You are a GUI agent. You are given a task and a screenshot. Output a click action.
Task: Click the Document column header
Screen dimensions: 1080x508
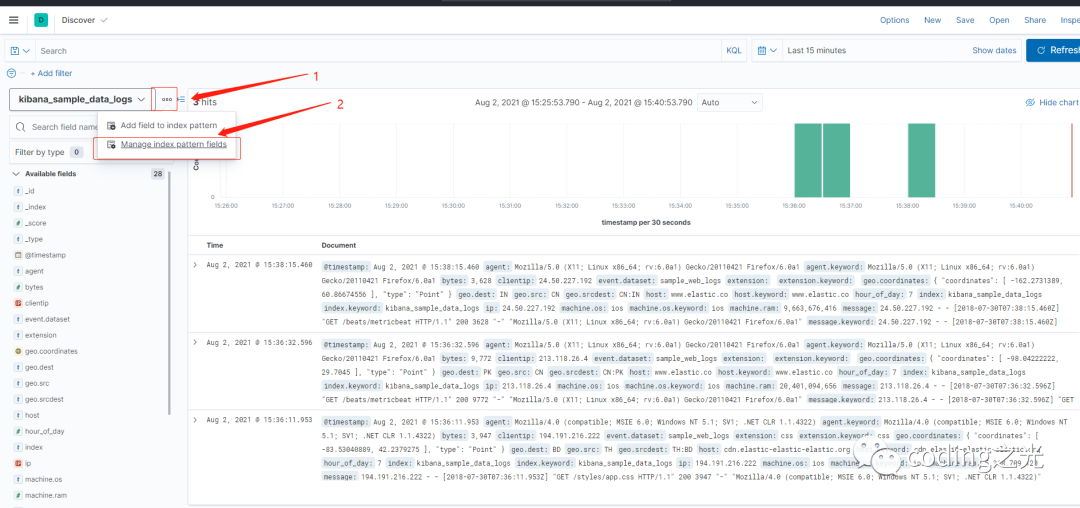click(x=339, y=245)
